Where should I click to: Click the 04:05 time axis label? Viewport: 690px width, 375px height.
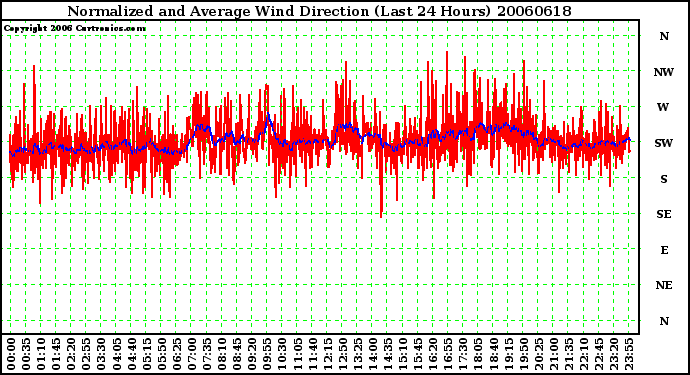pos(116,354)
